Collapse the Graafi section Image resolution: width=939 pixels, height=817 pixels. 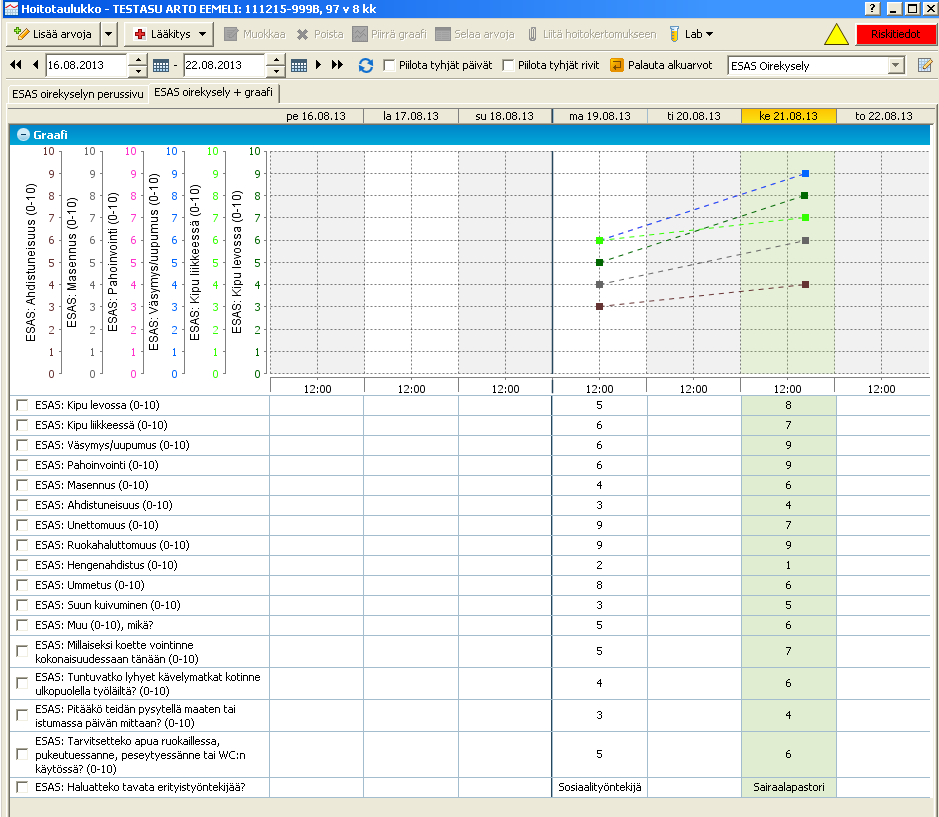tap(23, 135)
